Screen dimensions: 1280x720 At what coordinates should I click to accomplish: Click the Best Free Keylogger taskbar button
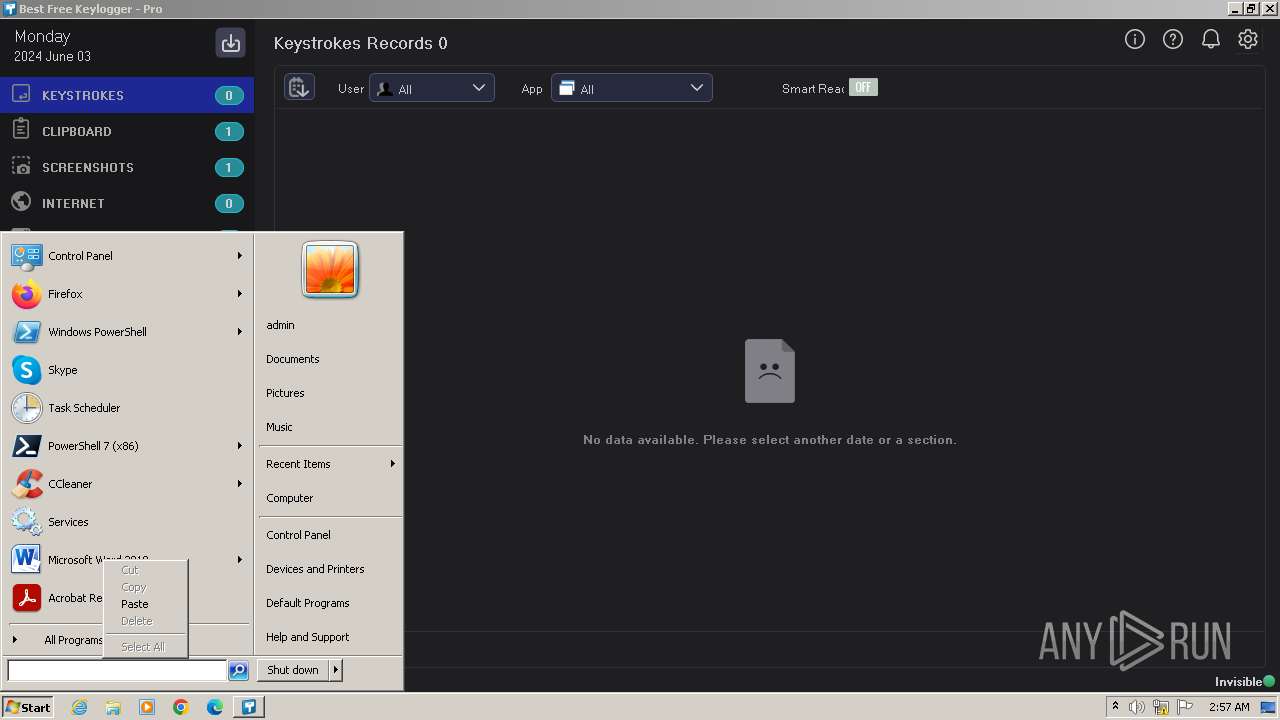coord(249,707)
